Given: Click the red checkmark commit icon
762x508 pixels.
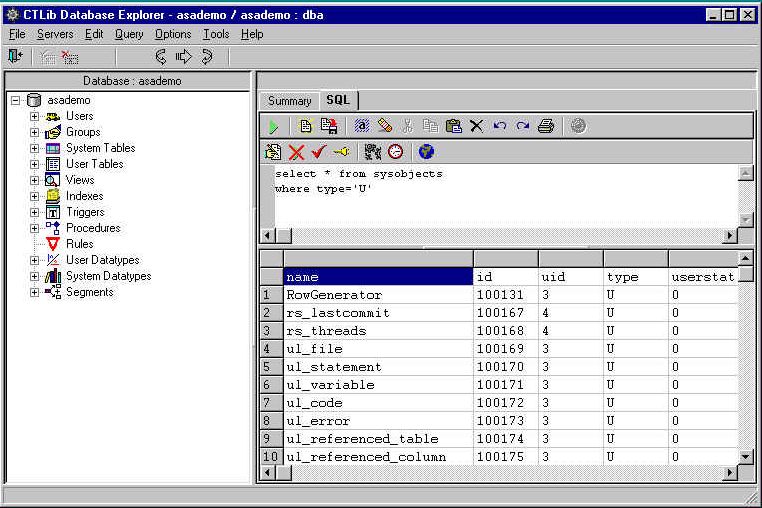Looking at the screenshot, I should pyautogui.click(x=319, y=152).
